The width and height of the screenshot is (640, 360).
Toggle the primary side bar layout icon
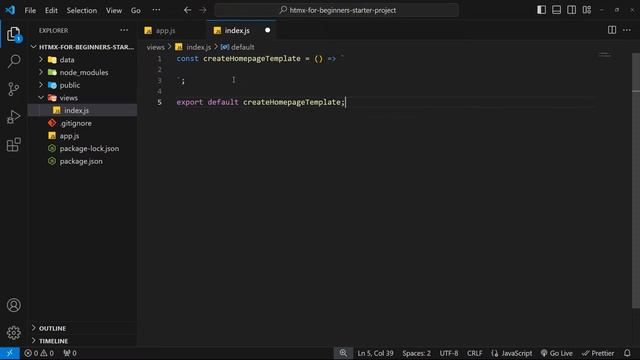541,10
